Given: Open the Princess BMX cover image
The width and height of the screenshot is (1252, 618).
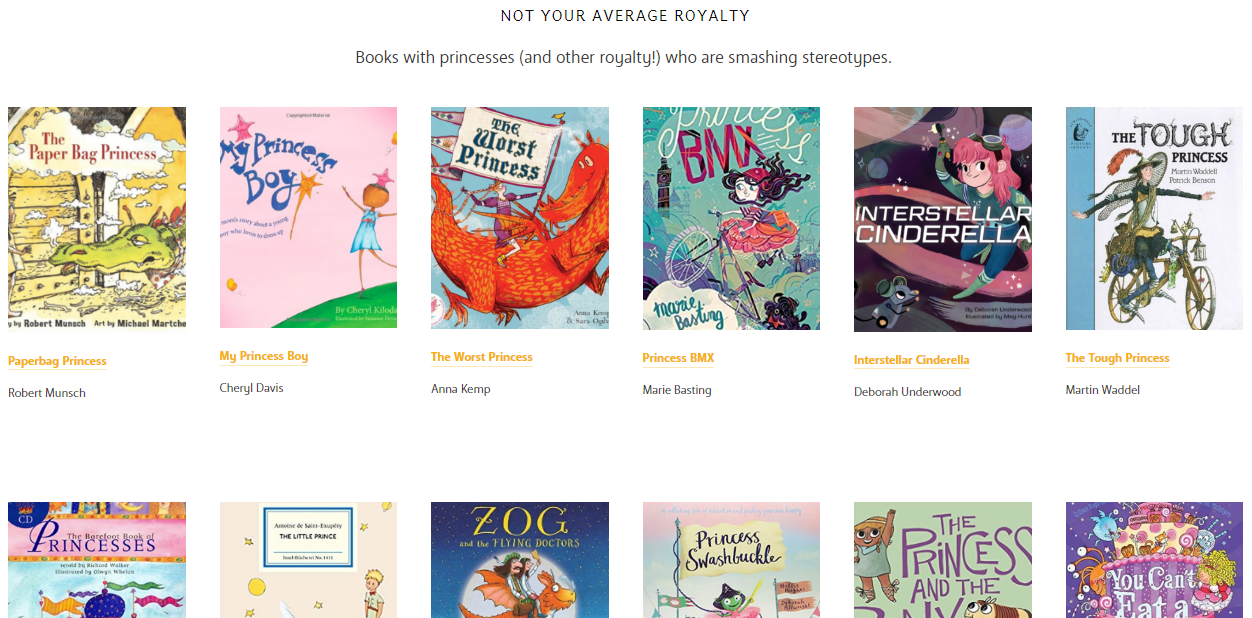Looking at the screenshot, I should [731, 218].
